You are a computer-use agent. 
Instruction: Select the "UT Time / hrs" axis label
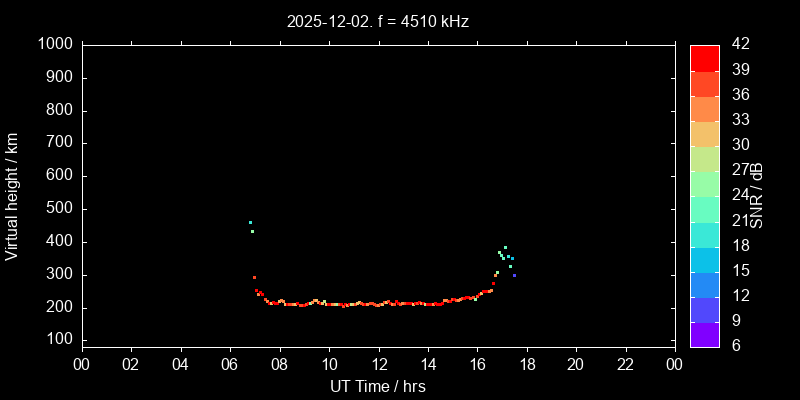click(378, 386)
